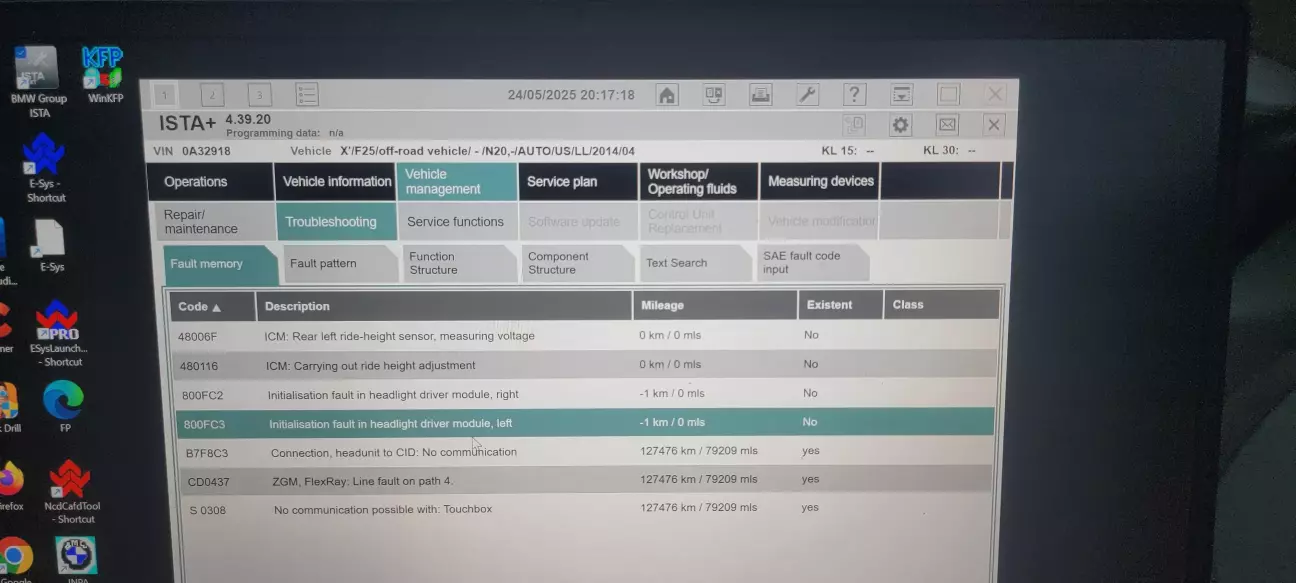This screenshot has width=1296, height=583.
Task: Open the print icon in top toolbar
Action: pyautogui.click(x=760, y=95)
